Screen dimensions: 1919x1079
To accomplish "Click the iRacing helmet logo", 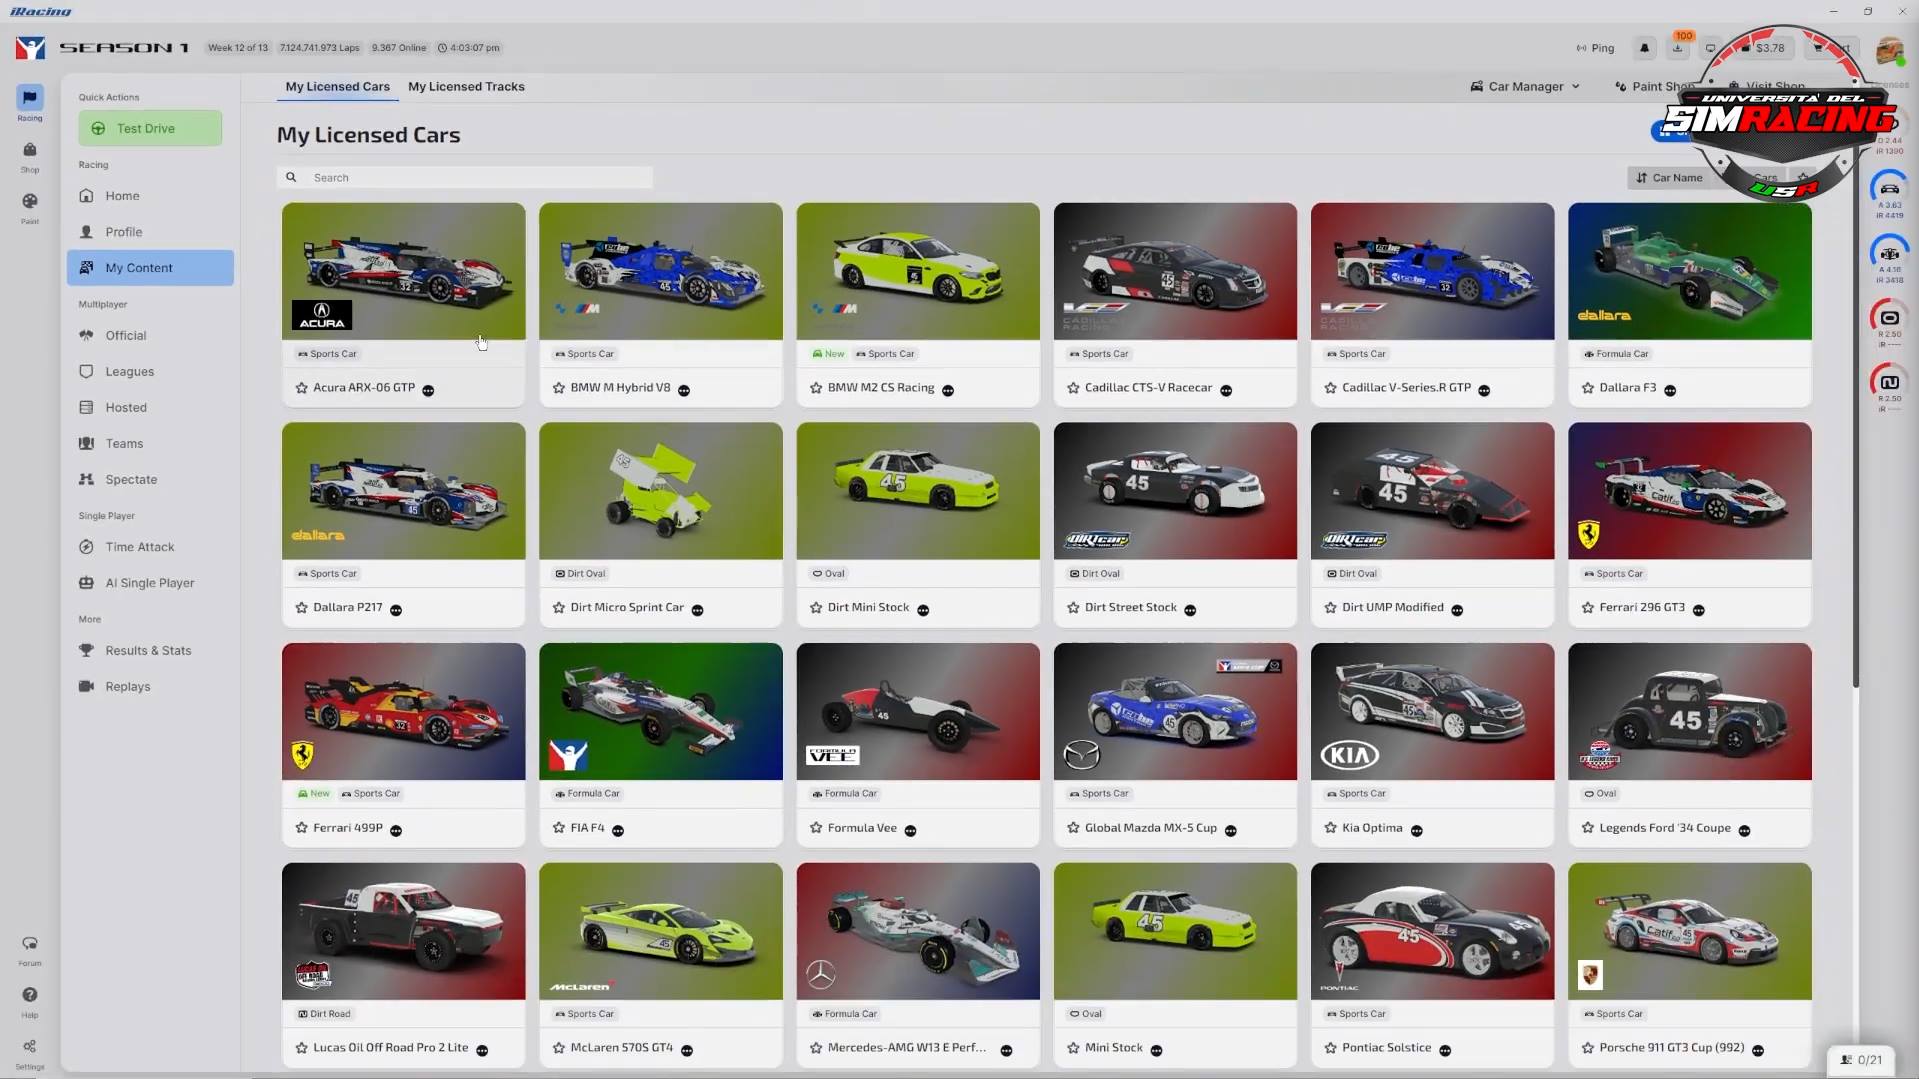I will tap(30, 48).
